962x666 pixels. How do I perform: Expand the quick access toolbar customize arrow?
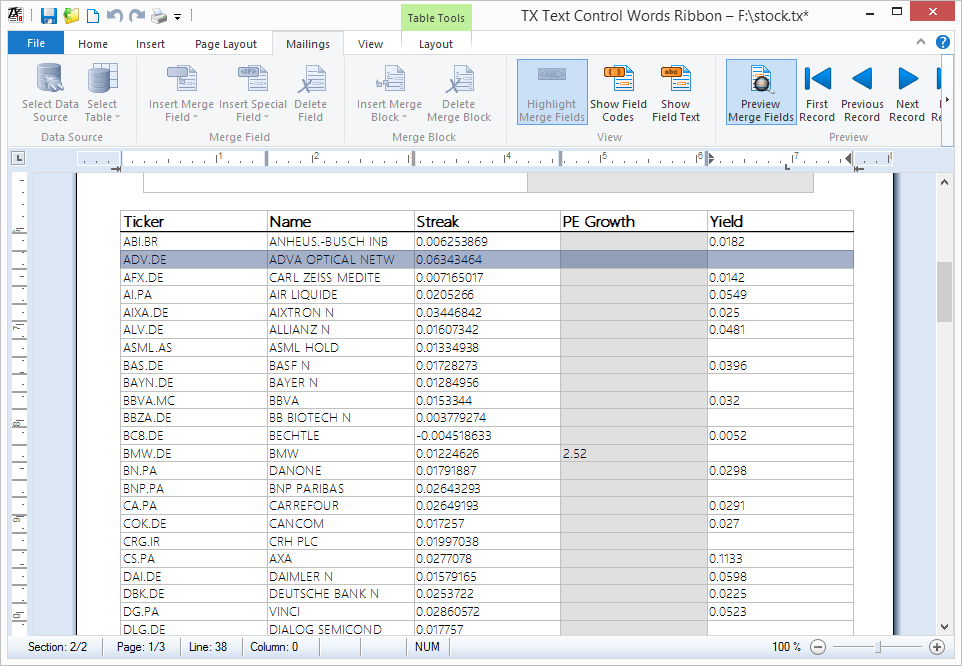(x=177, y=17)
